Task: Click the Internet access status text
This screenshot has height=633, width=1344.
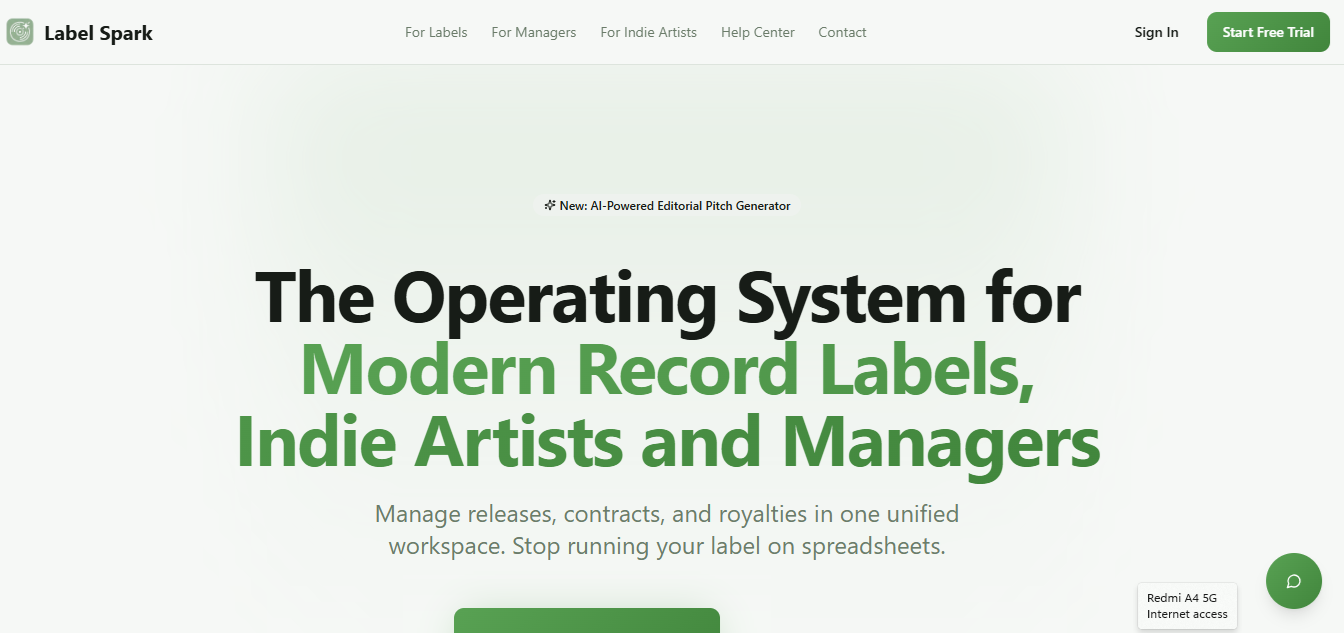Action: [x=1187, y=614]
